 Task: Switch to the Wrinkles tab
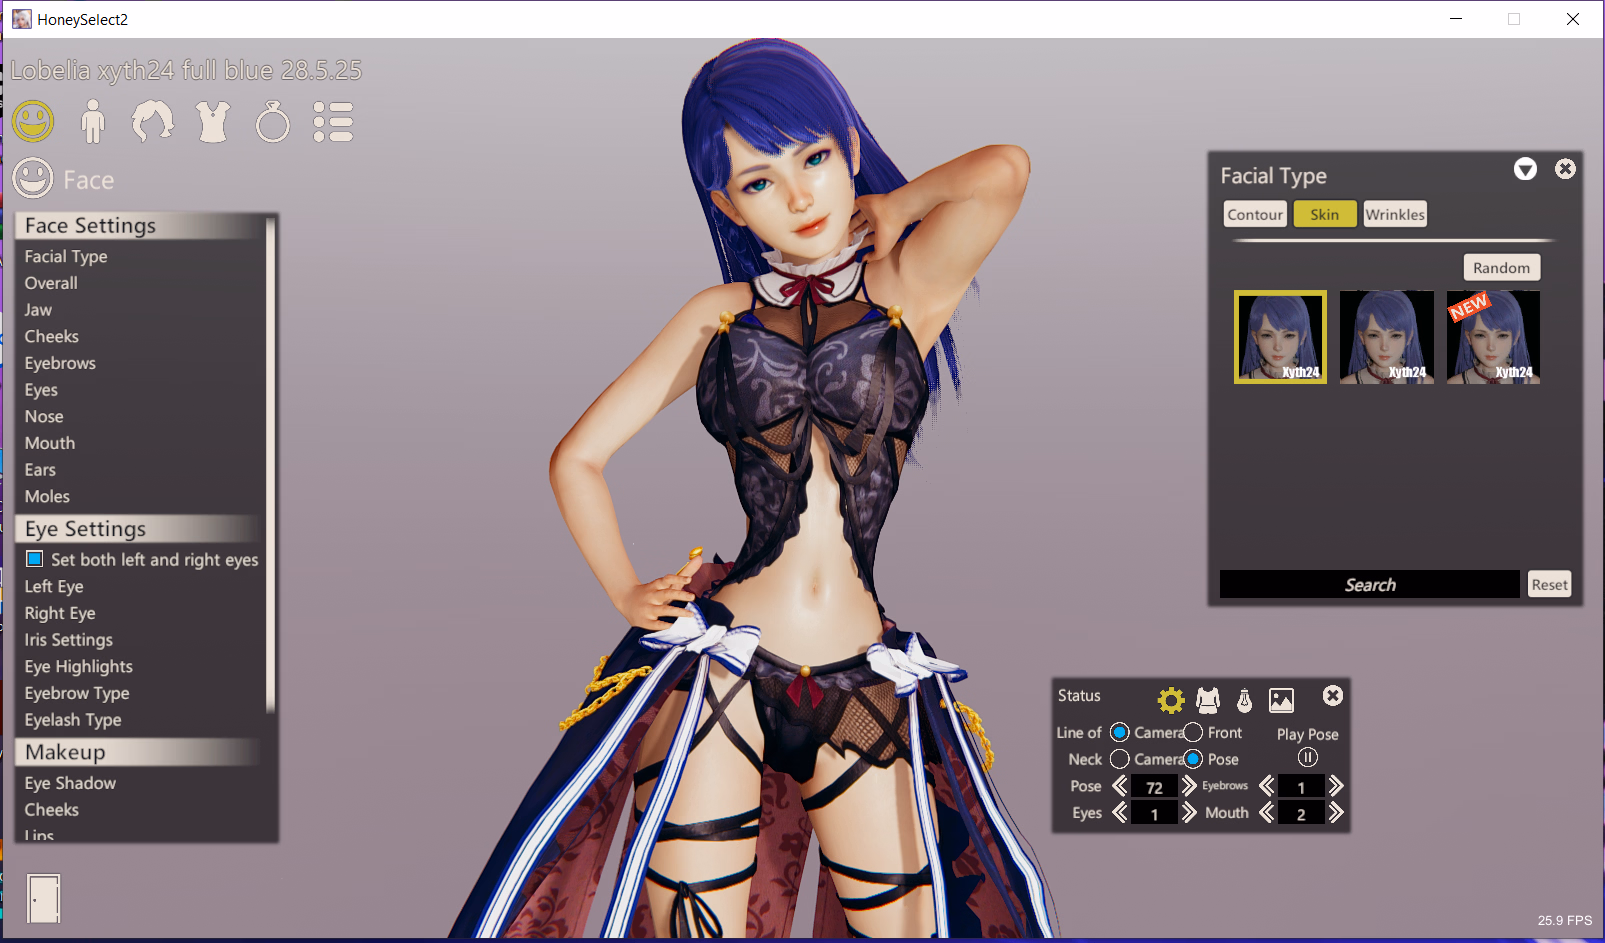pyautogui.click(x=1395, y=214)
